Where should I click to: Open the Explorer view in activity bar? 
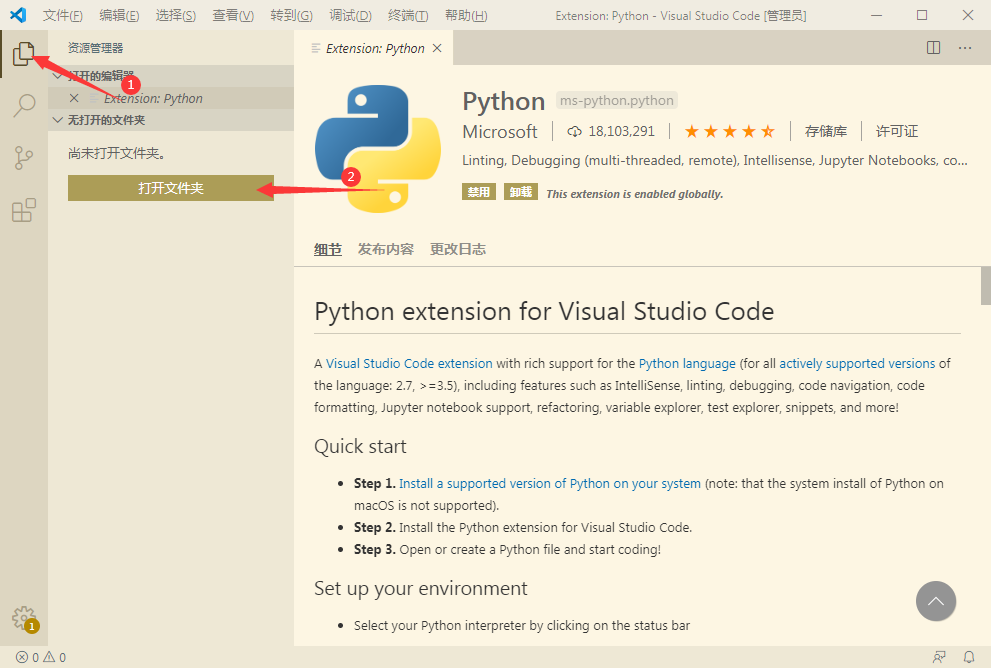pos(24,54)
